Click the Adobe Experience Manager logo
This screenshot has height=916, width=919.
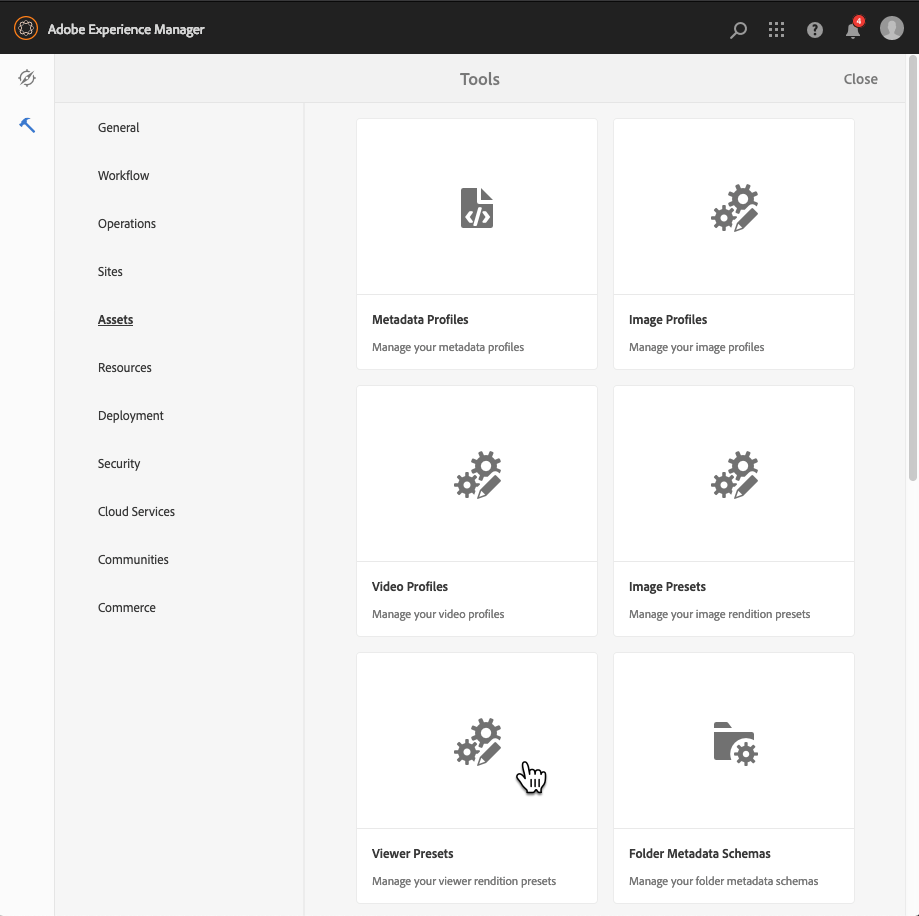(25, 28)
